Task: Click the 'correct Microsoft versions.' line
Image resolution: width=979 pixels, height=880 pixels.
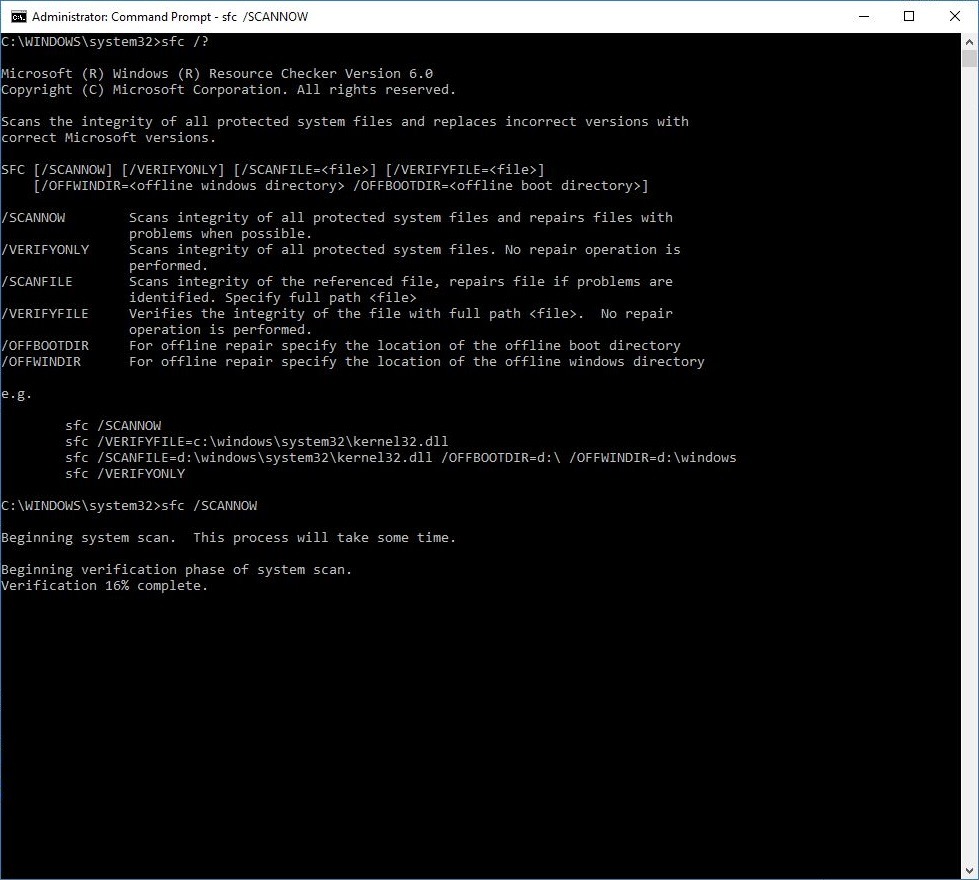Action: [x=109, y=138]
